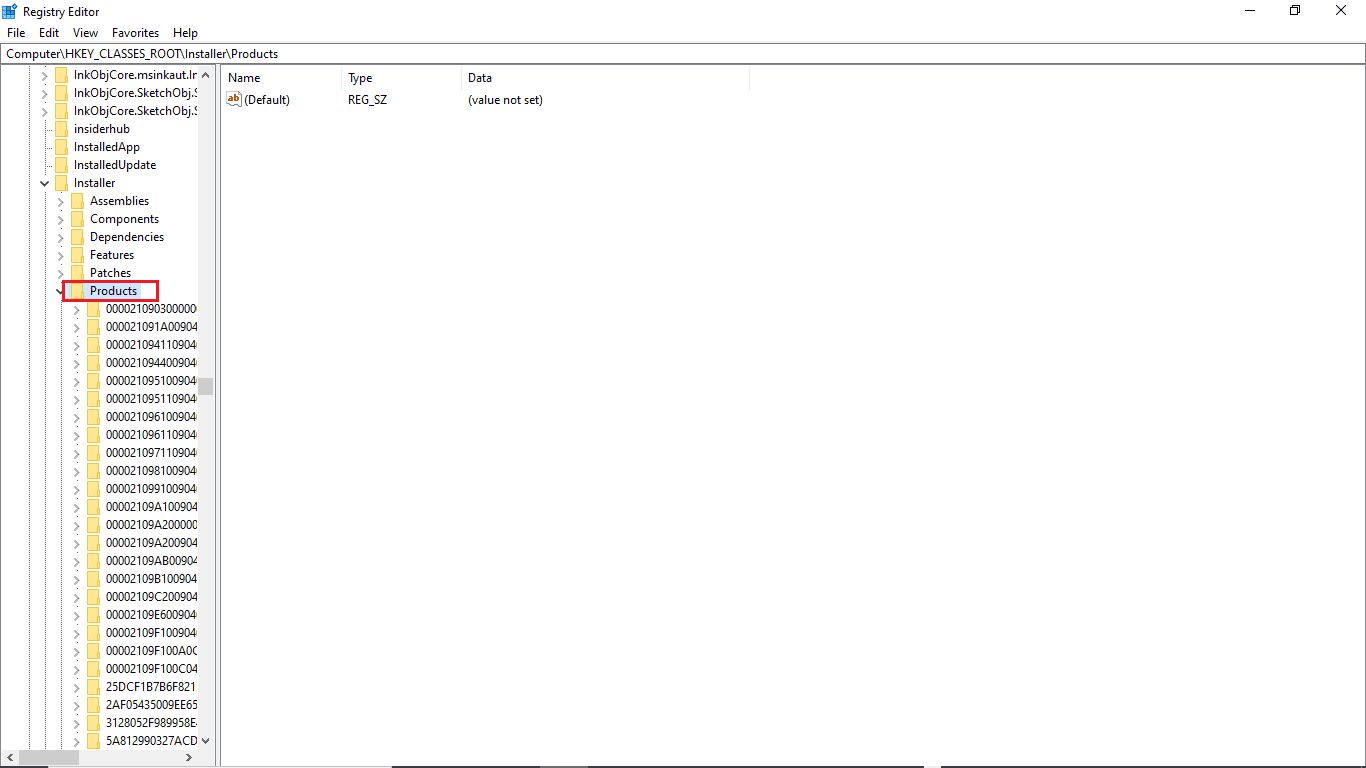
Task: Select the "00002109A200904" key label
Action: pos(151,543)
